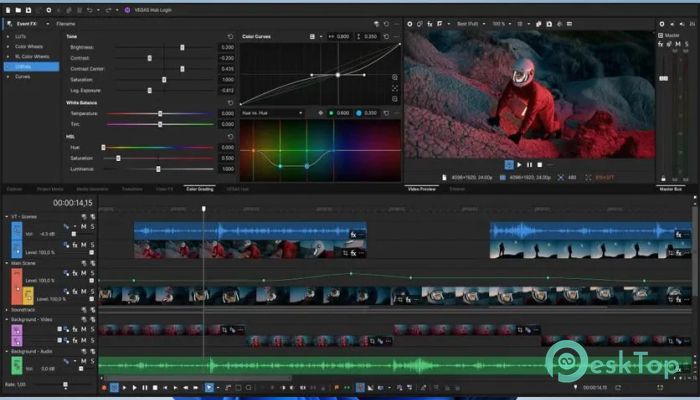Open Master bus FX
700x400 pixels.
tap(661, 44)
